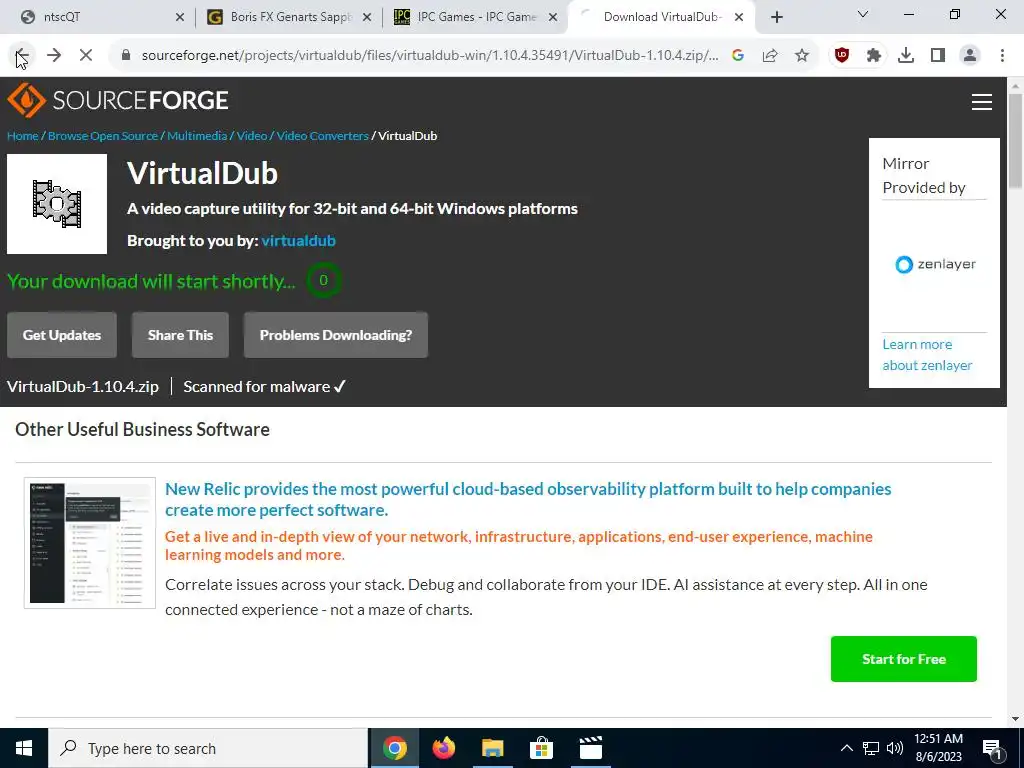Click the 'Other Useful Business Software' heading
This screenshot has height=768, width=1024.
pyautogui.click(x=142, y=429)
